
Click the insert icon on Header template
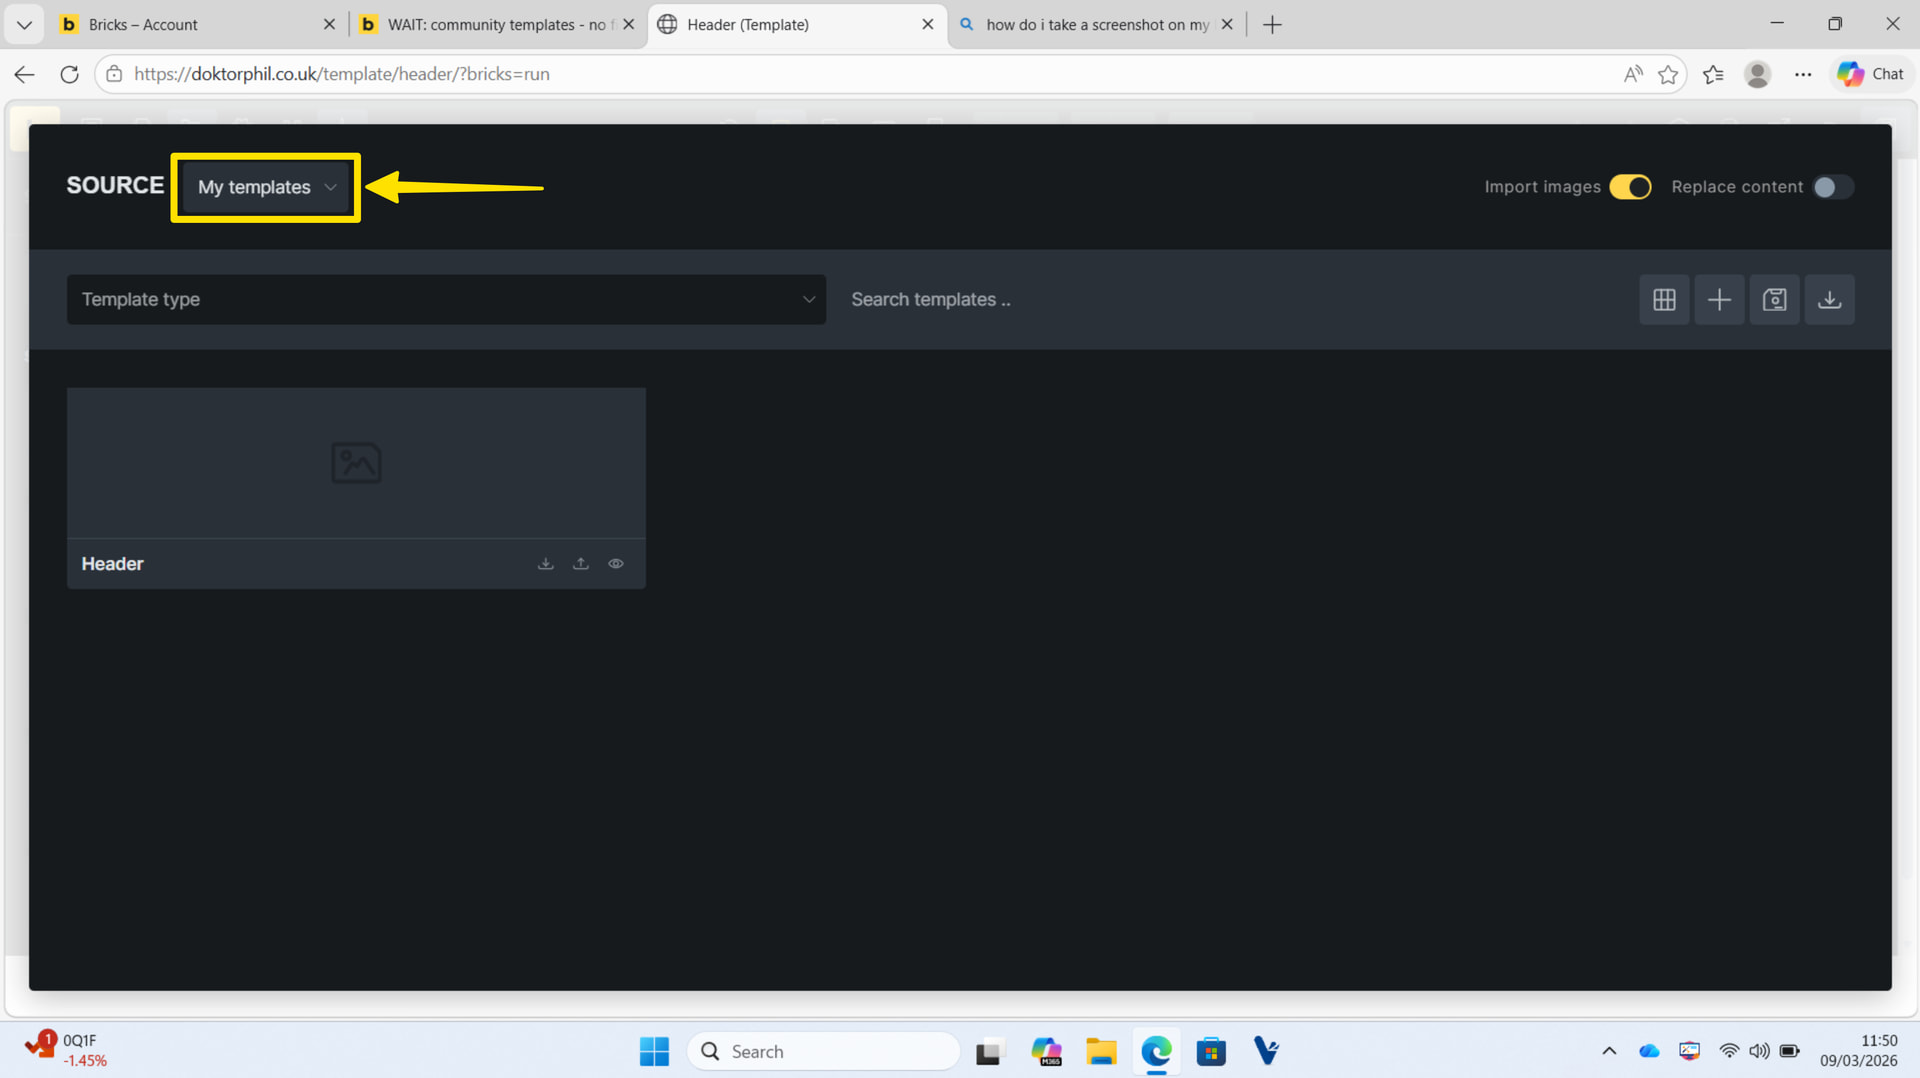pyautogui.click(x=545, y=564)
